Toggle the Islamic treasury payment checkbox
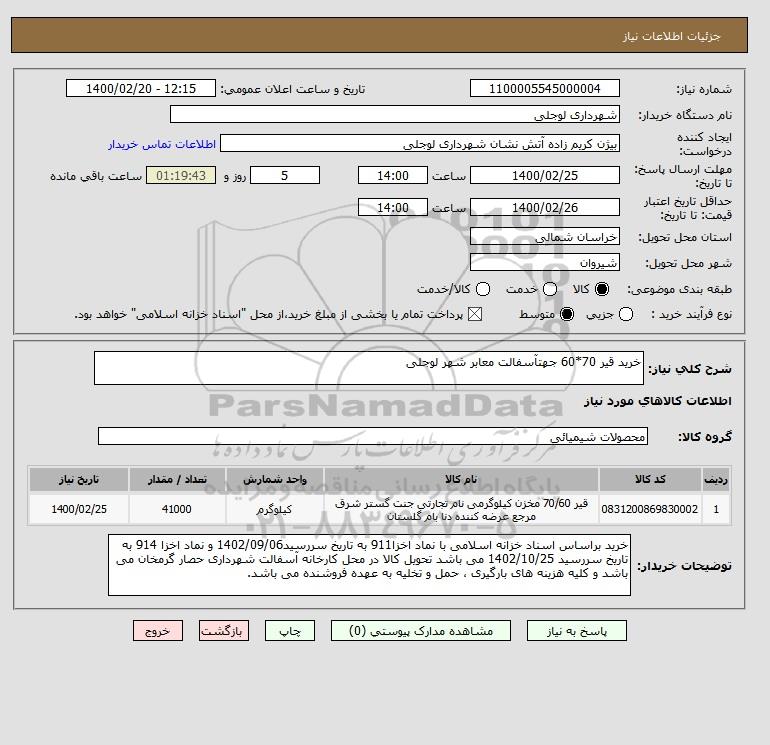 (x=475, y=314)
